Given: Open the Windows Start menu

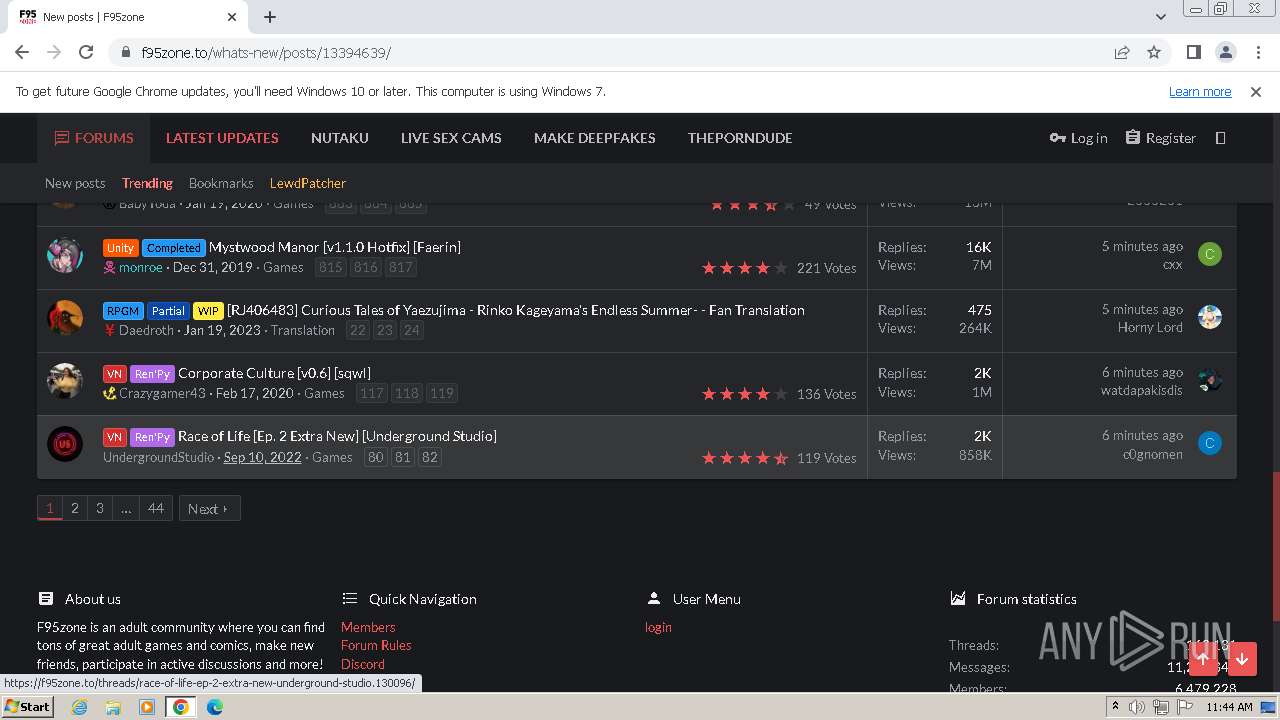Looking at the screenshot, I should pos(28,707).
